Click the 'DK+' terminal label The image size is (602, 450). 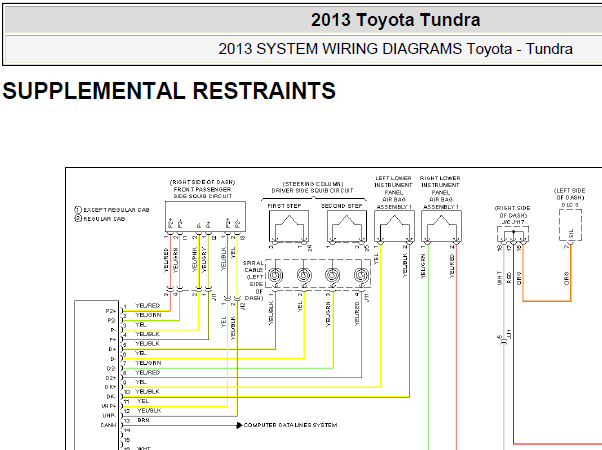(110, 387)
